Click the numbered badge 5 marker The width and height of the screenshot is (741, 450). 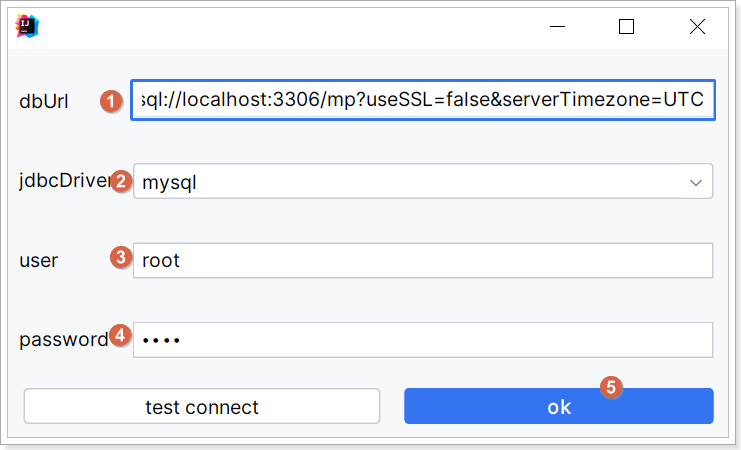click(x=611, y=387)
